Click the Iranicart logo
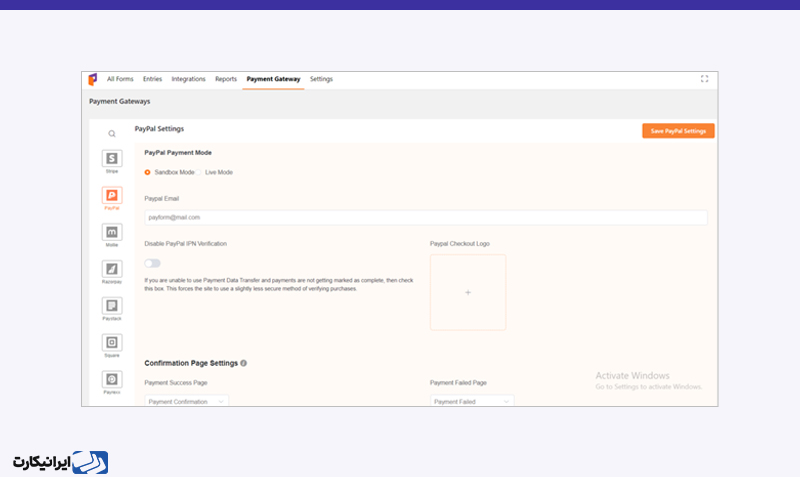 pyautogui.click(x=60, y=462)
